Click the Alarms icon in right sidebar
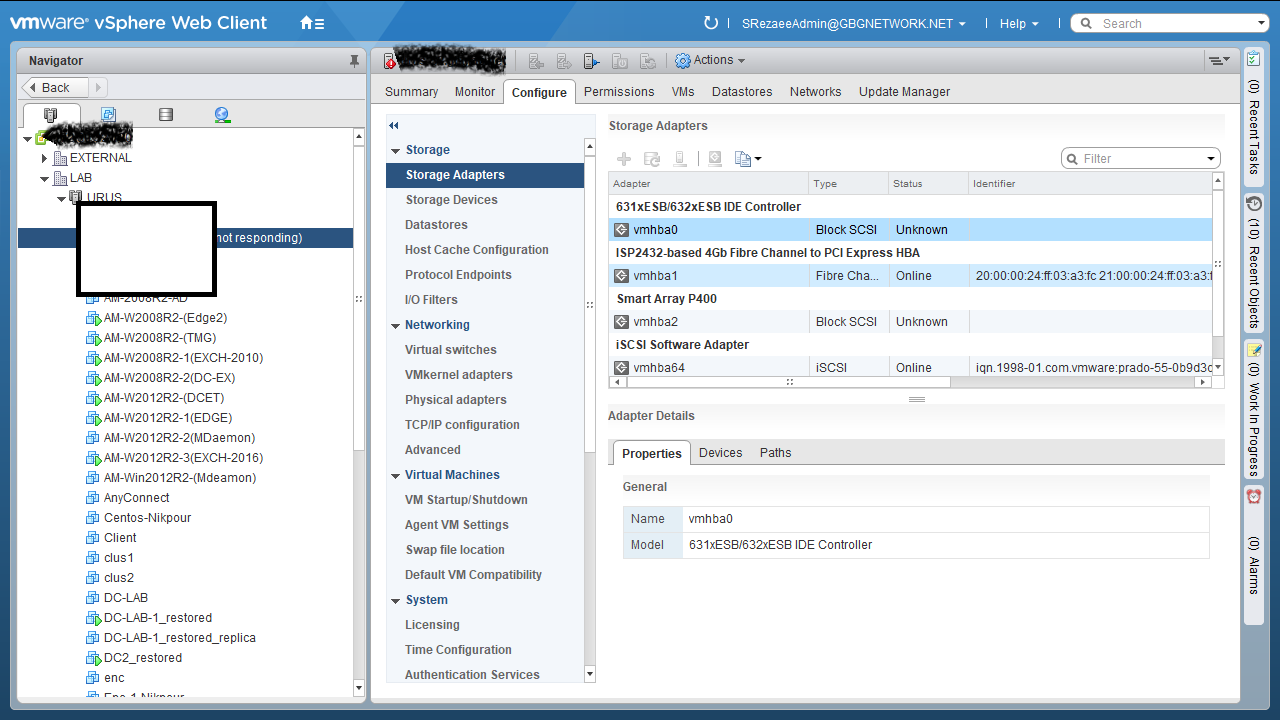The height and width of the screenshot is (720, 1281). [x=1254, y=496]
